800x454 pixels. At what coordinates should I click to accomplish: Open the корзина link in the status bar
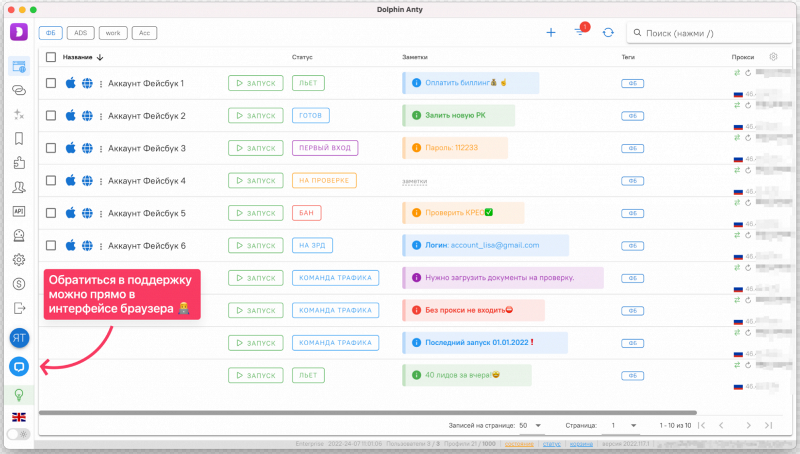pos(581,444)
